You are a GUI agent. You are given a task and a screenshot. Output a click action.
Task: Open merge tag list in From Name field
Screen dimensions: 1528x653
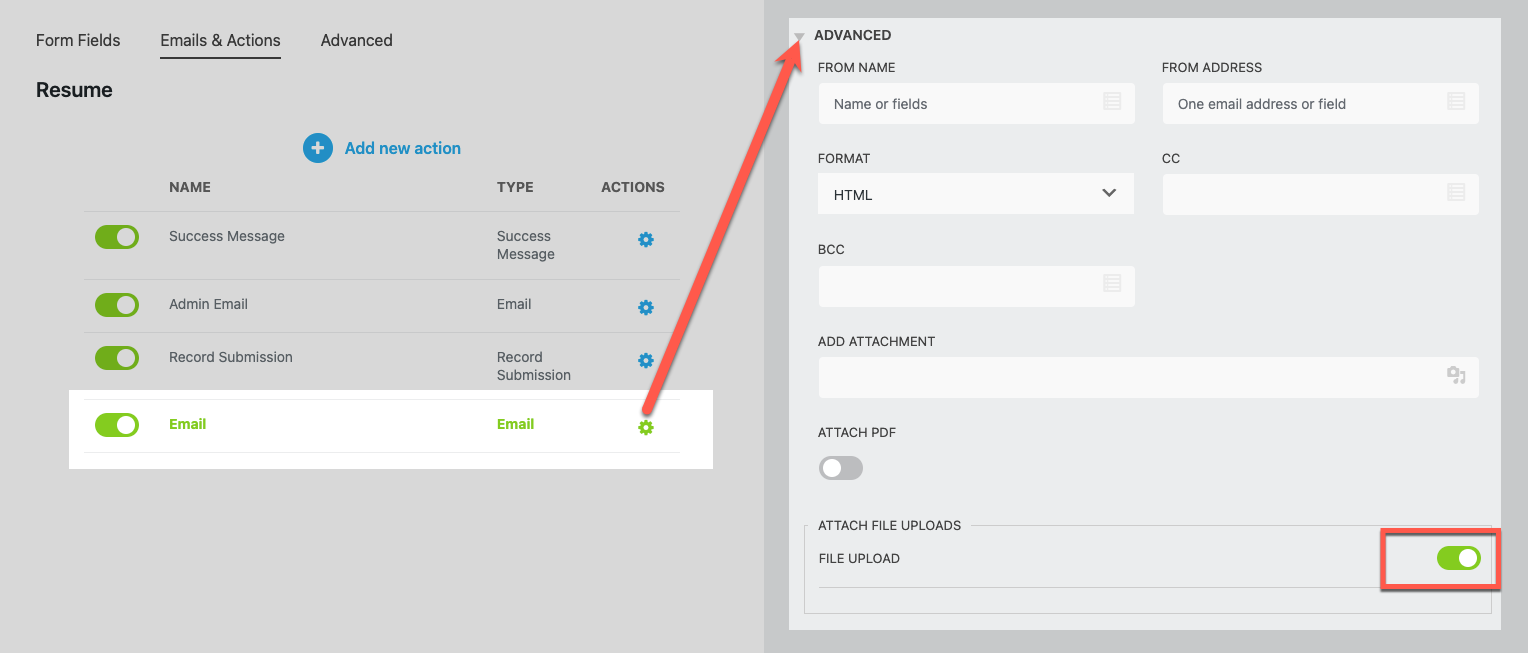pos(1112,101)
